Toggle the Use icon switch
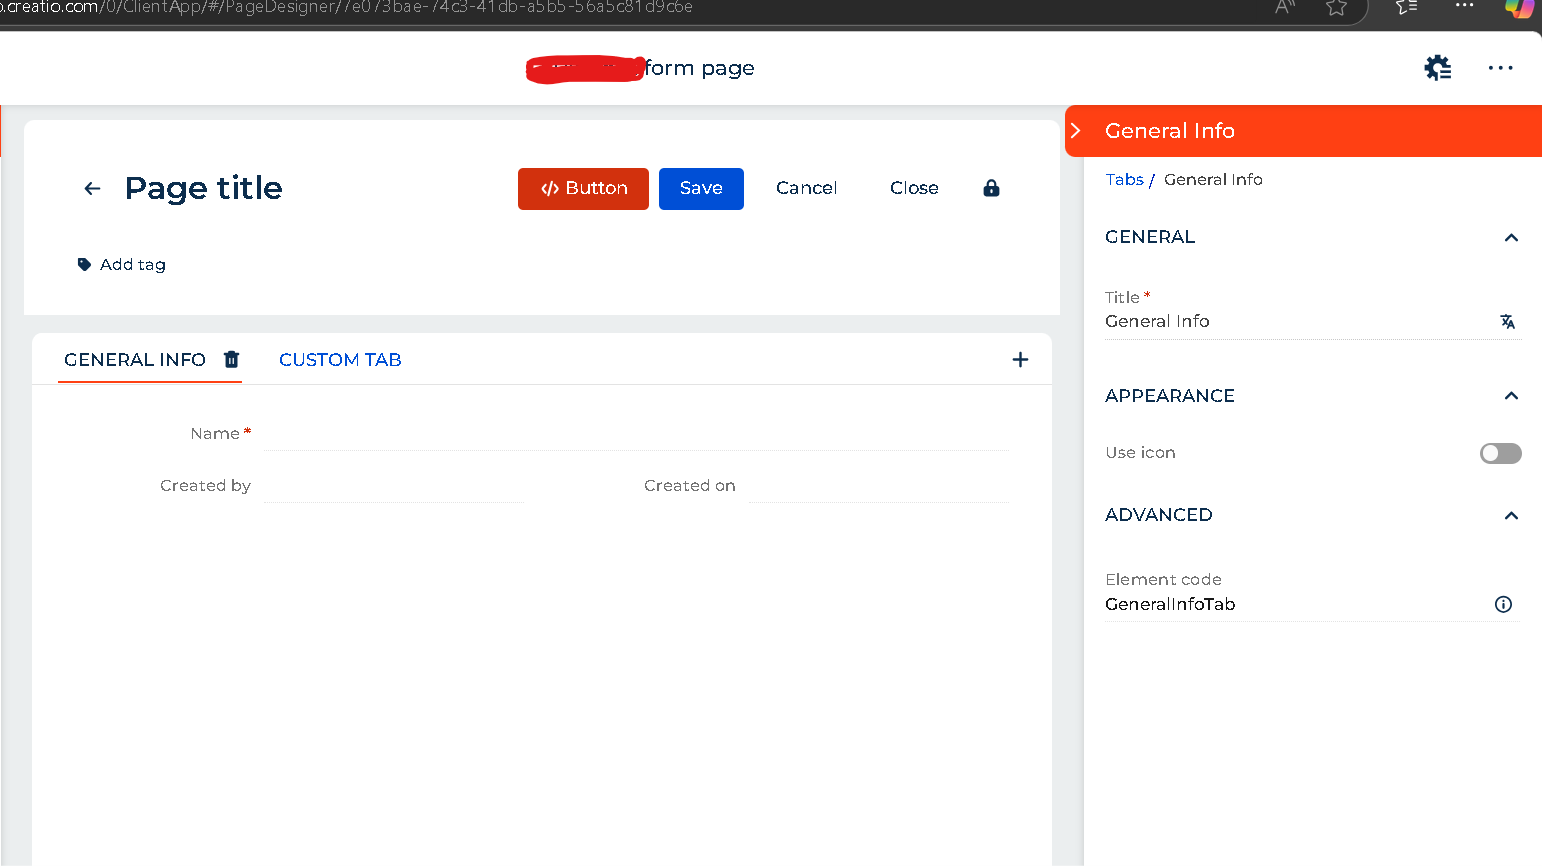This screenshot has width=1542, height=866. pos(1500,453)
